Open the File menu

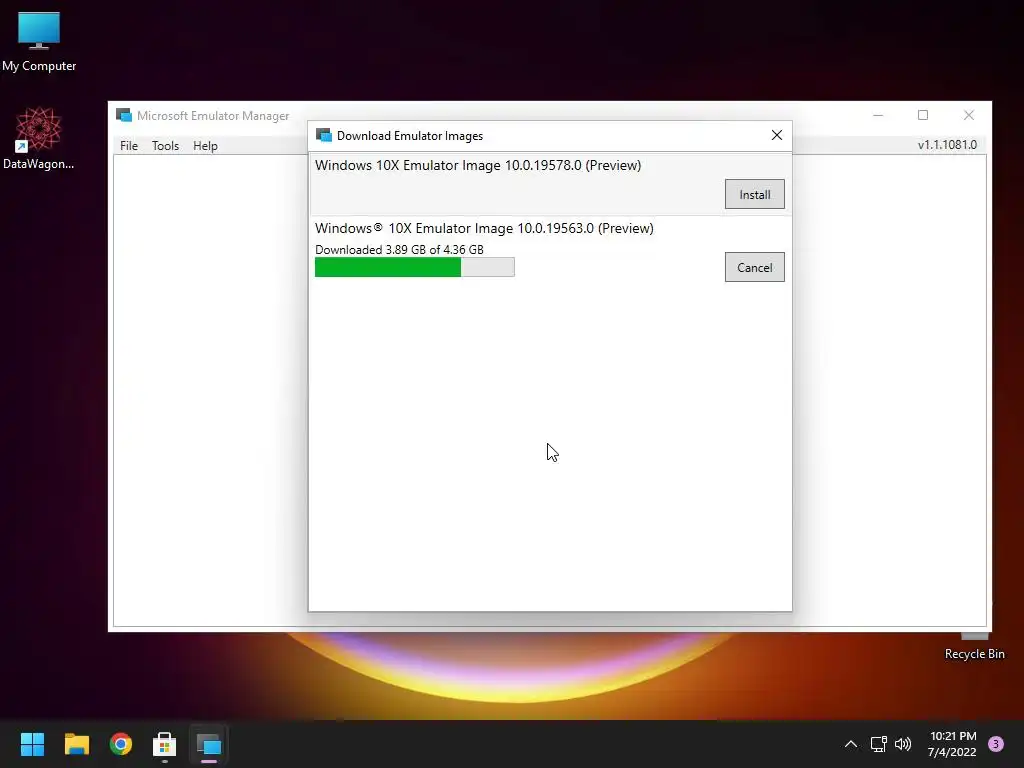[x=129, y=146]
